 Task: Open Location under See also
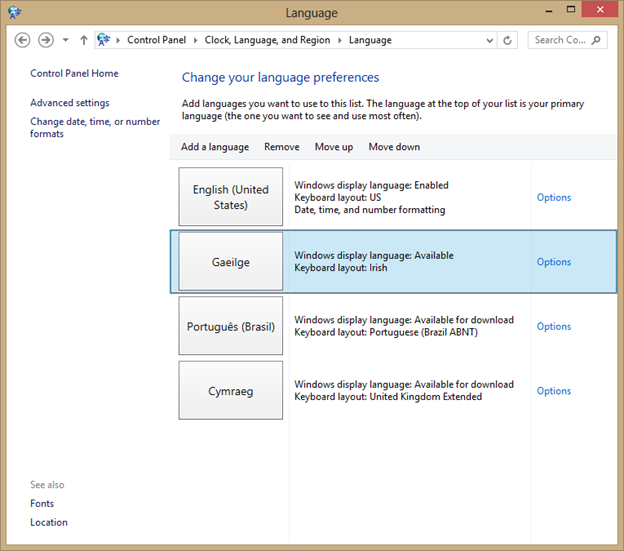[49, 522]
